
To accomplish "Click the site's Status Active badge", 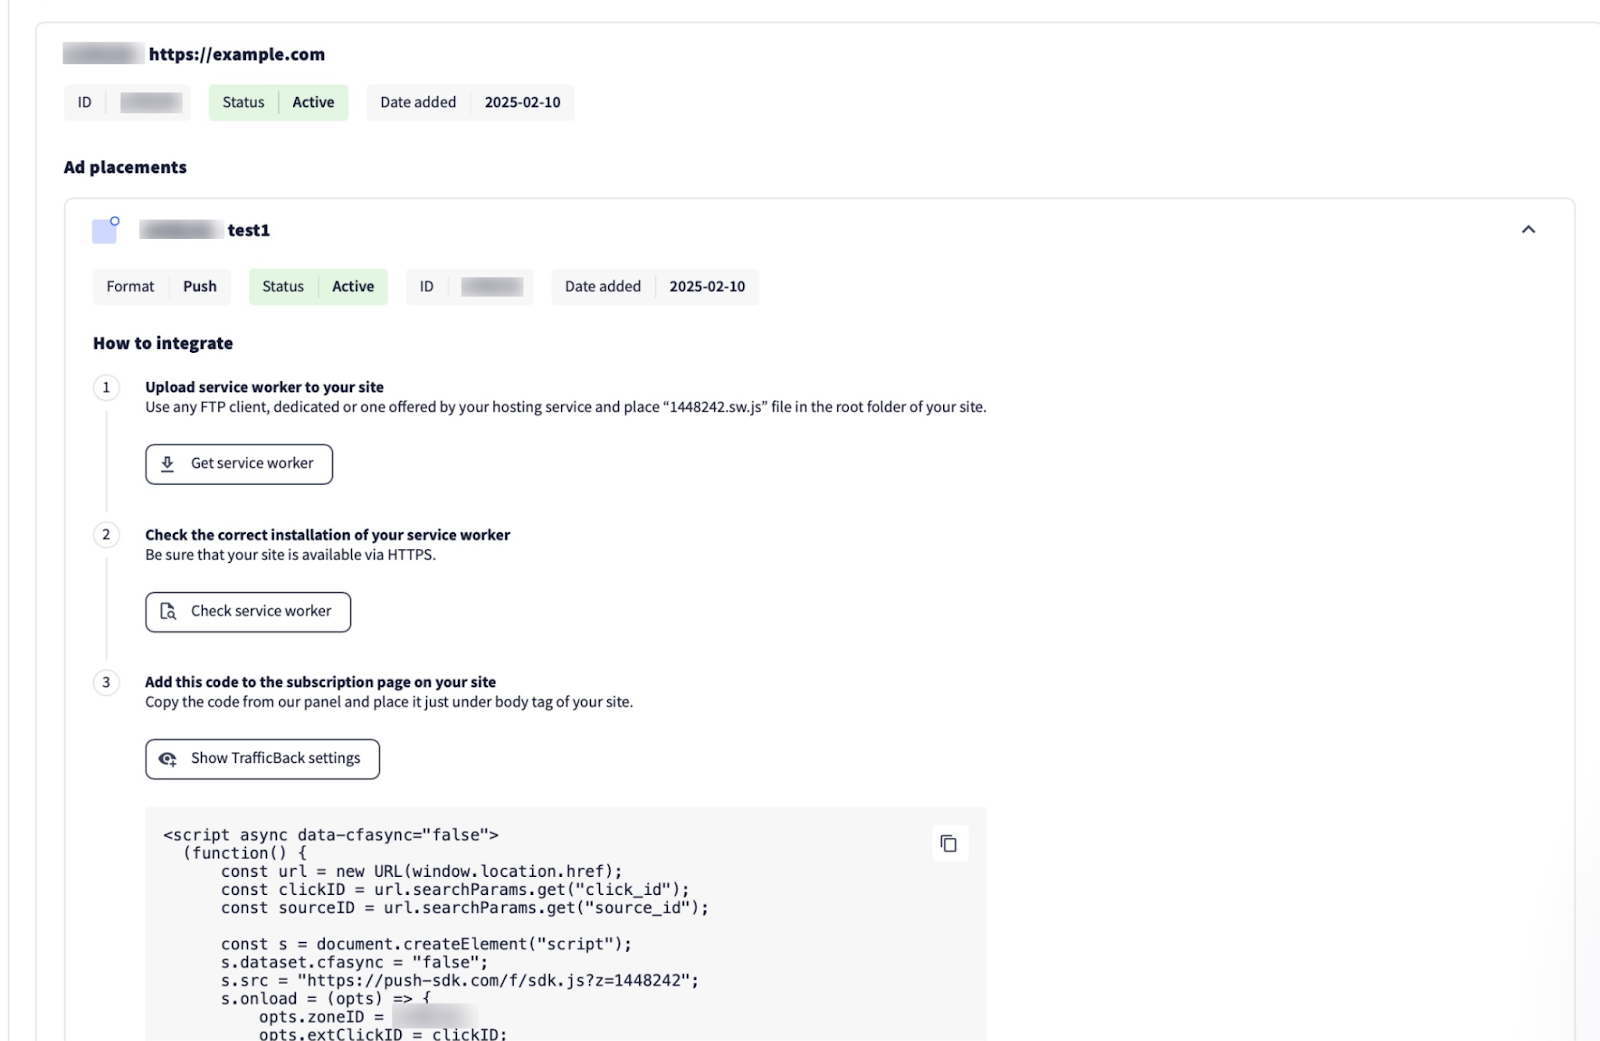I will tap(278, 102).
